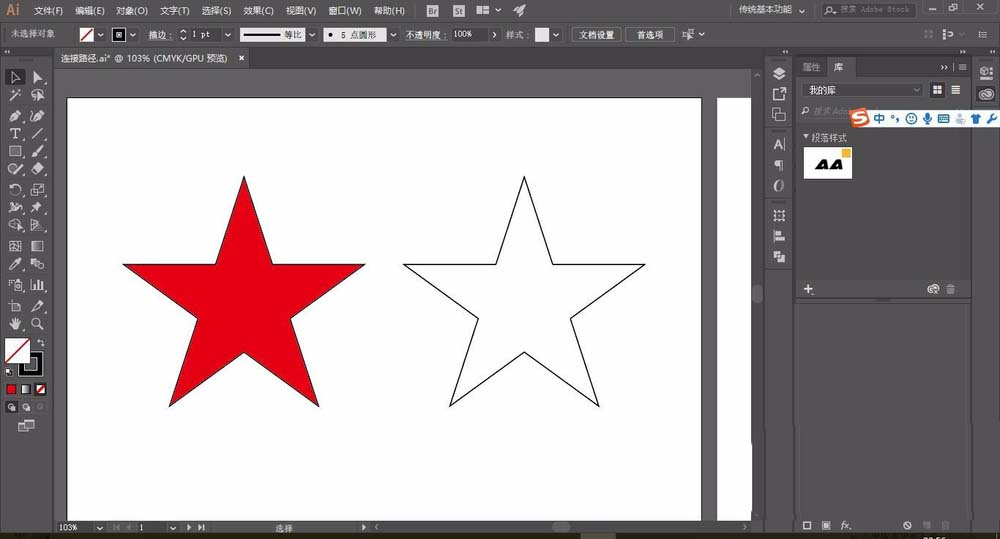Click the 文档设置 button
Screen dimensions: 1000x539
click(598, 34)
